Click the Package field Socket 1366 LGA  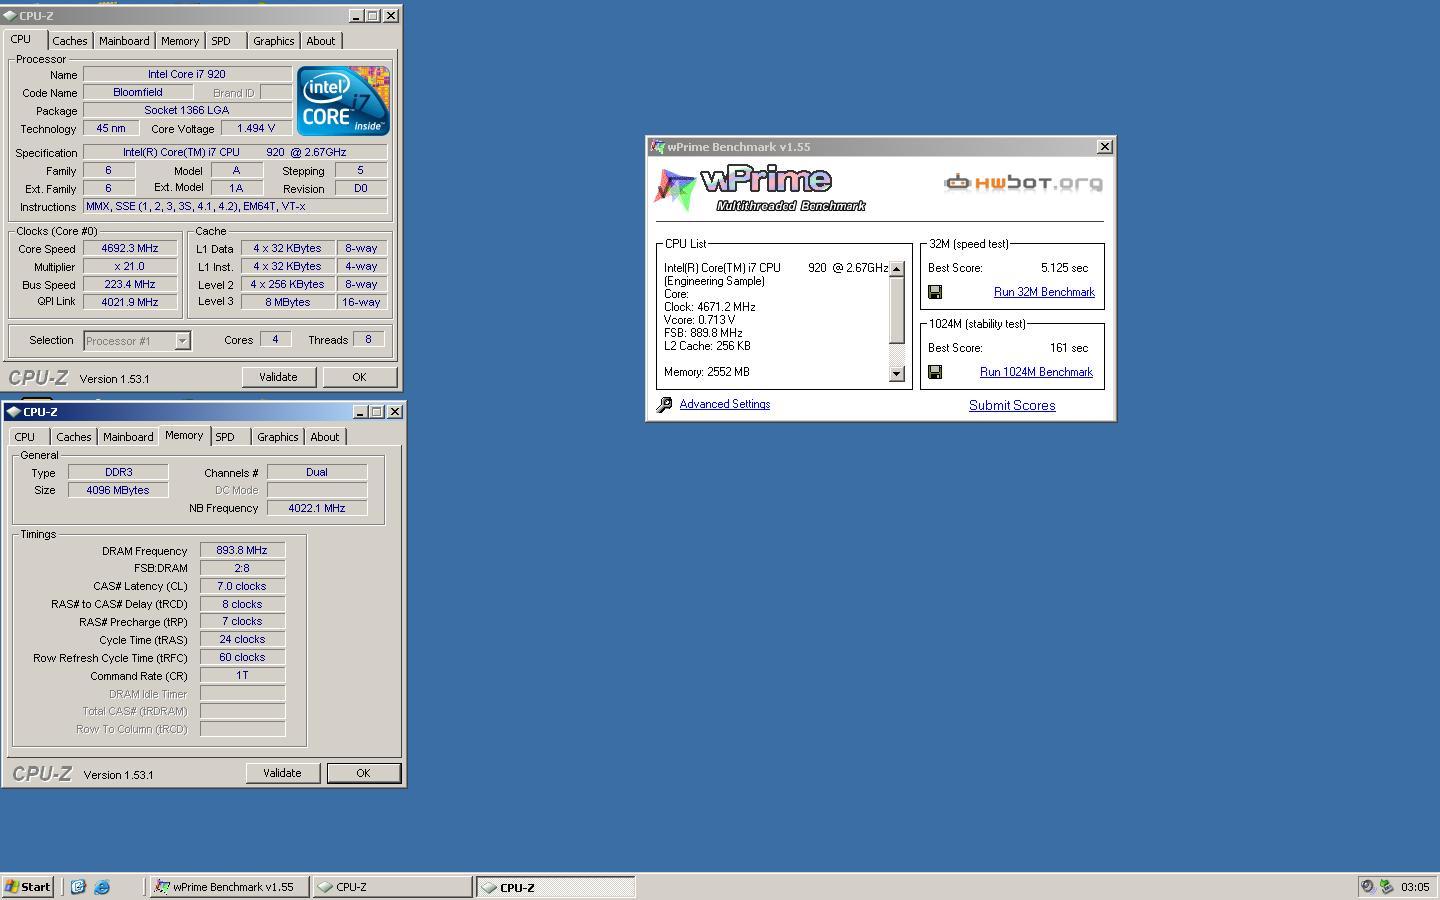[x=187, y=111]
